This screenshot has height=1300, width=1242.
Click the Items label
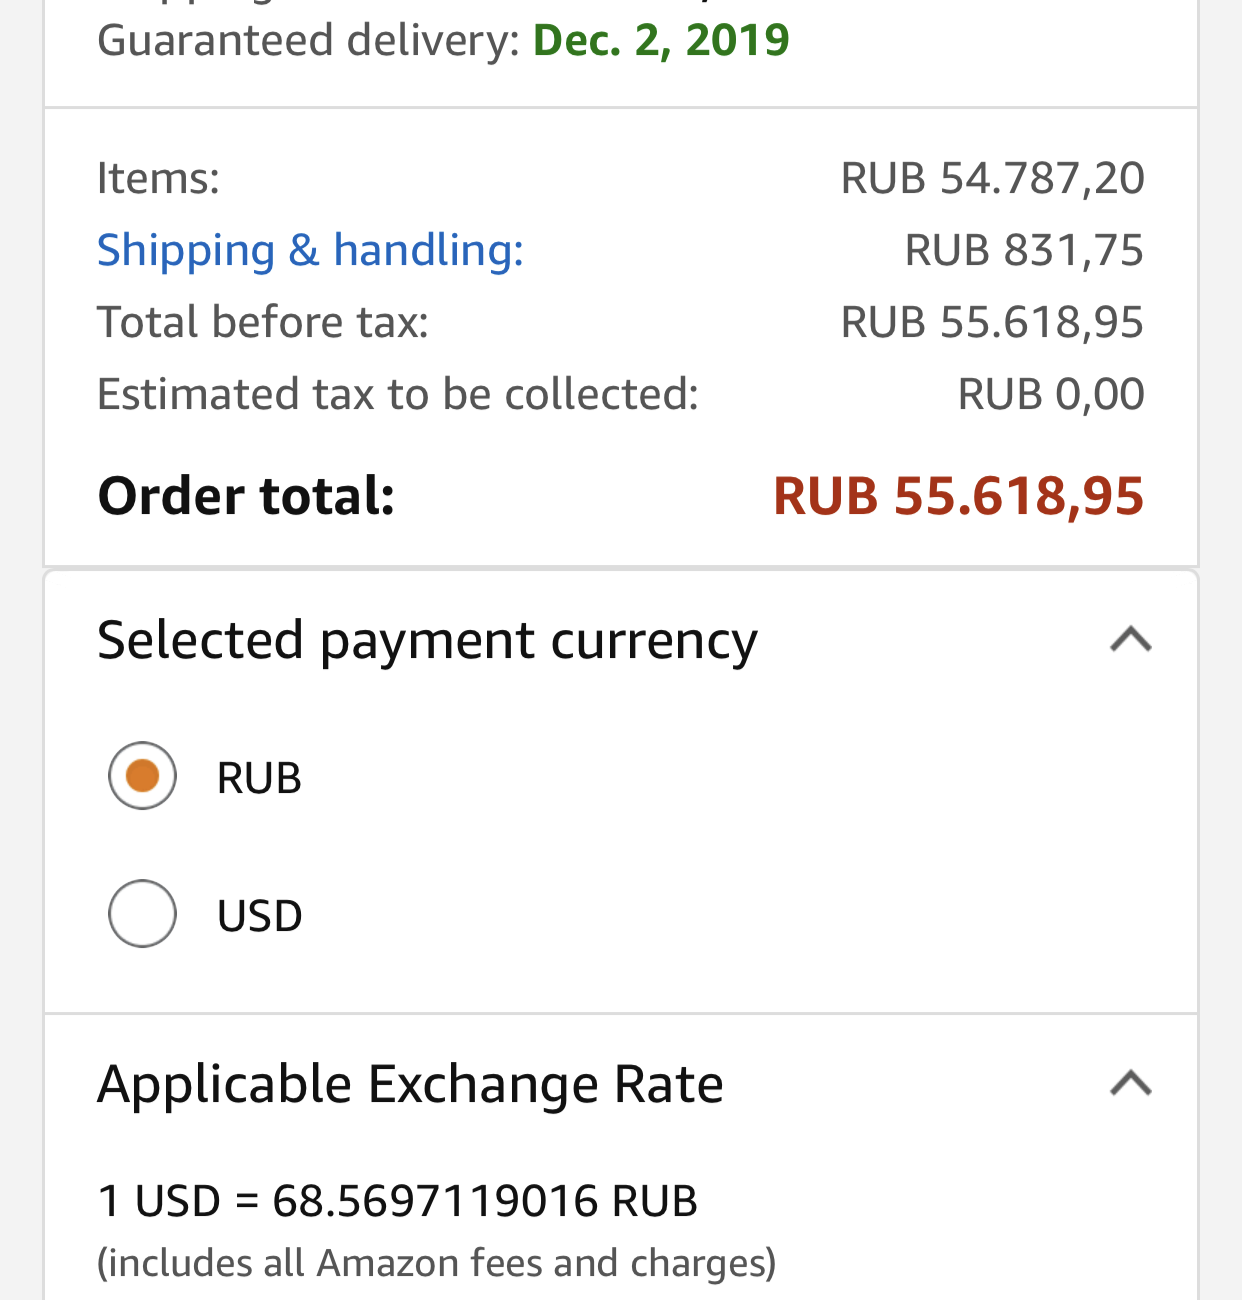tap(158, 178)
